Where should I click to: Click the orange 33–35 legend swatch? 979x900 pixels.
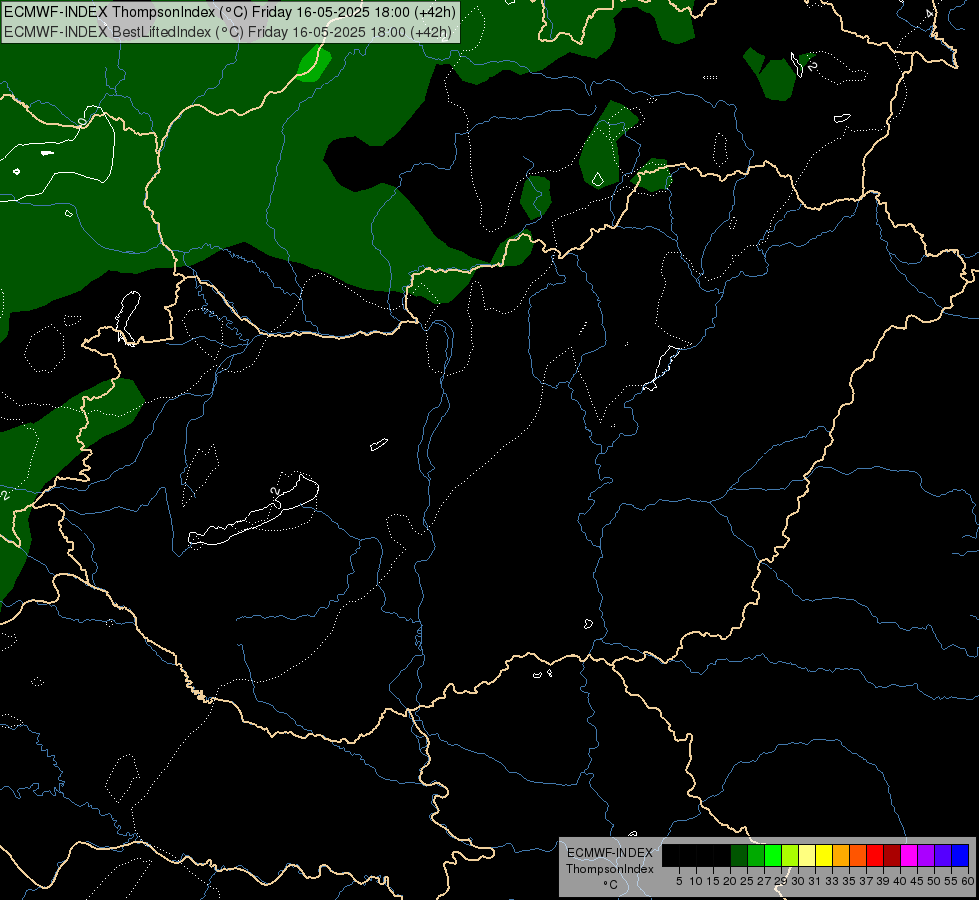[x=841, y=855]
